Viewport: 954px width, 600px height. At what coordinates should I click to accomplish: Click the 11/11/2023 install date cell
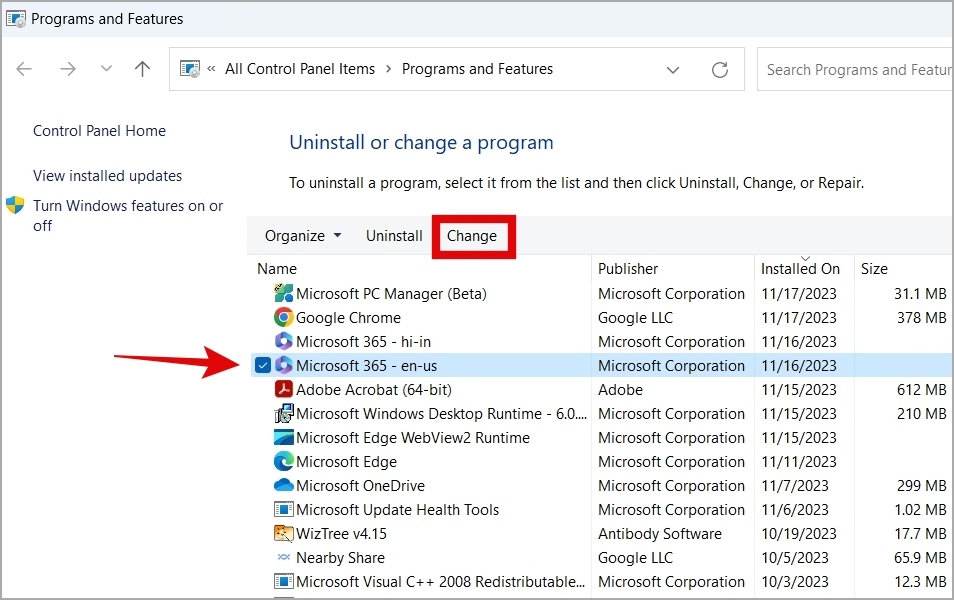coord(799,461)
